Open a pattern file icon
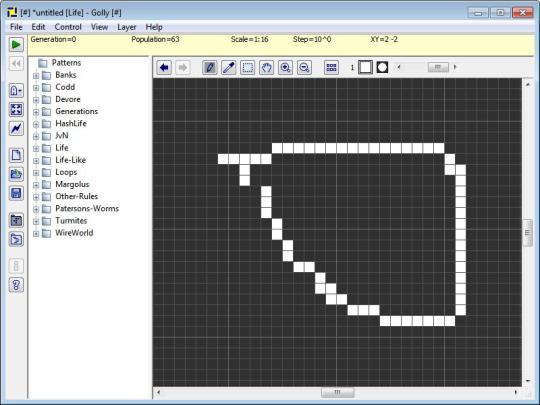Screen dimensions: 540x405 point(16,174)
